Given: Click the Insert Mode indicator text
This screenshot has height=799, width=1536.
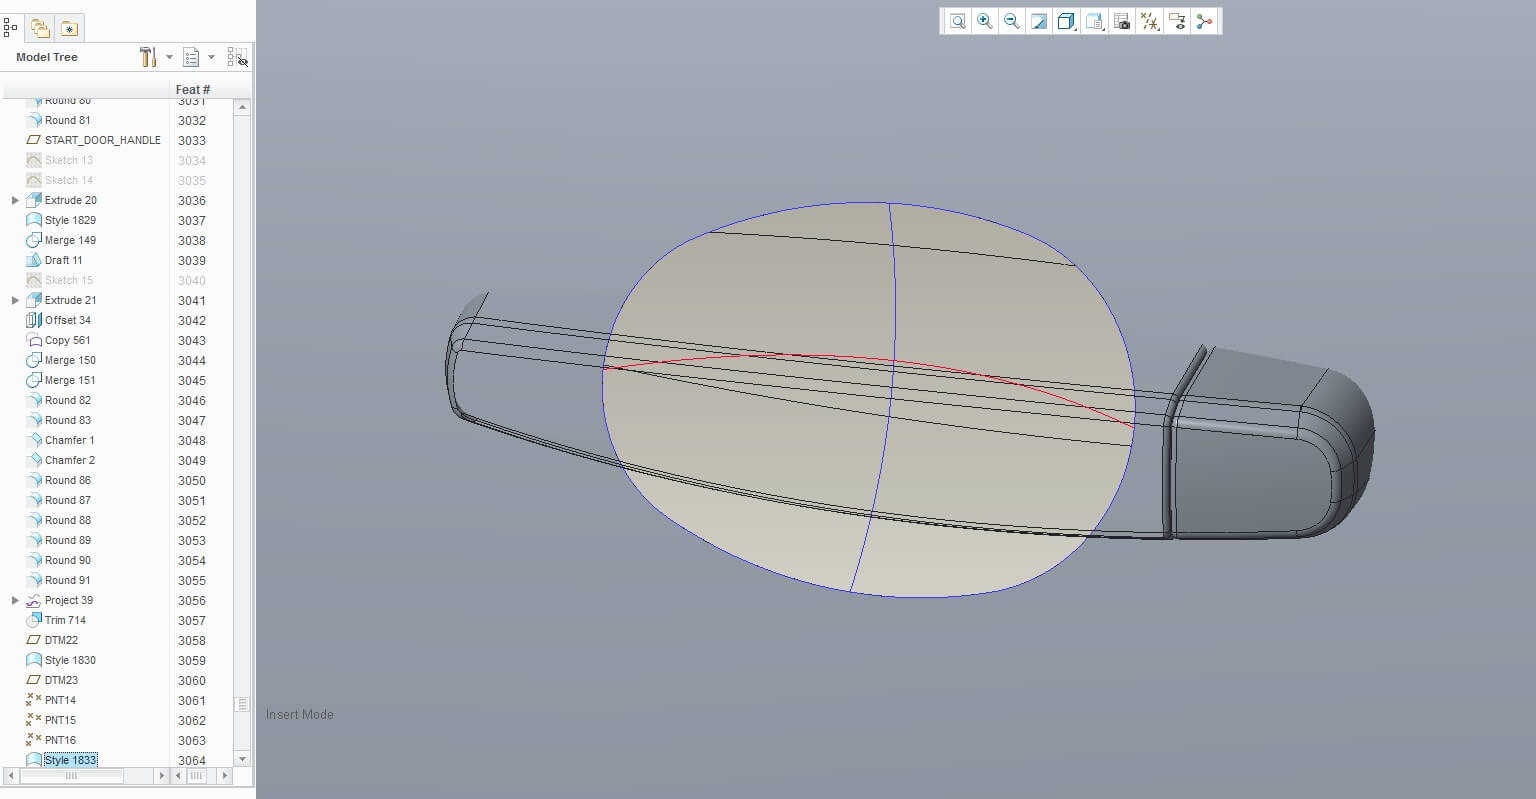Looking at the screenshot, I should coord(300,714).
